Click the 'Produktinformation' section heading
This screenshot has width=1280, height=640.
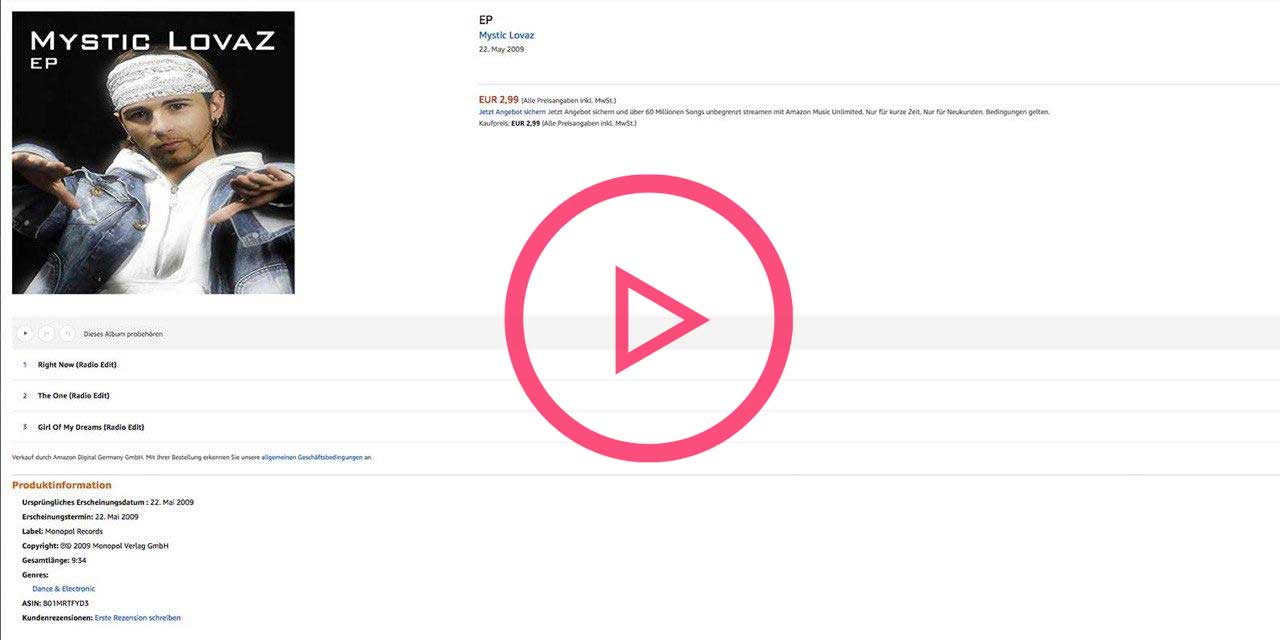coord(62,485)
